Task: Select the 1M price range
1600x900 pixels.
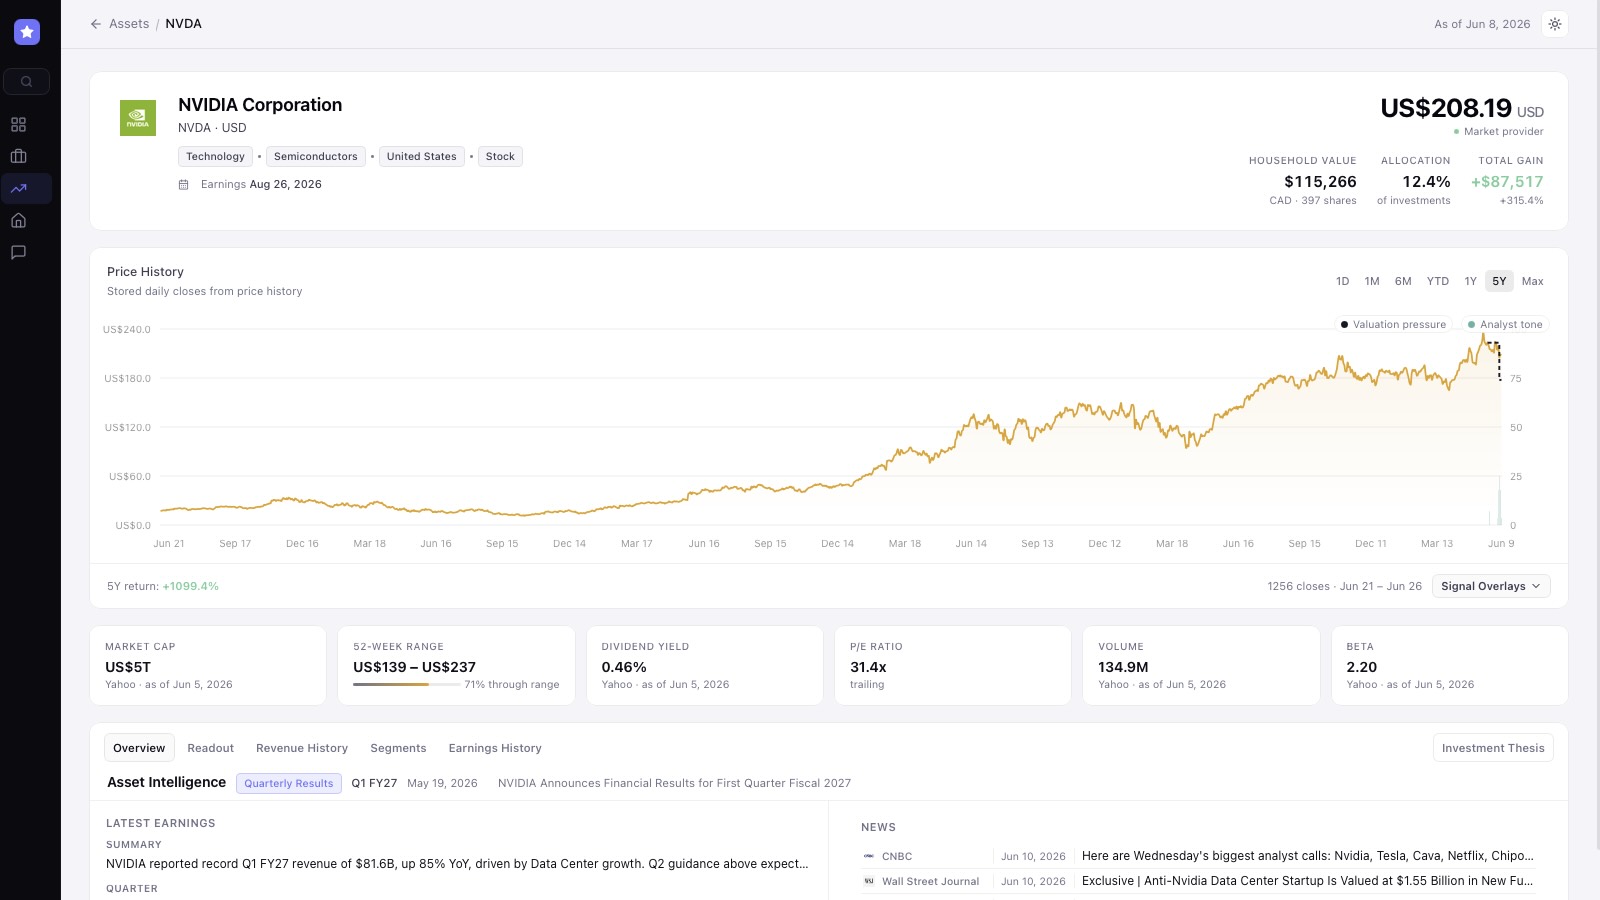Action: click(1372, 282)
